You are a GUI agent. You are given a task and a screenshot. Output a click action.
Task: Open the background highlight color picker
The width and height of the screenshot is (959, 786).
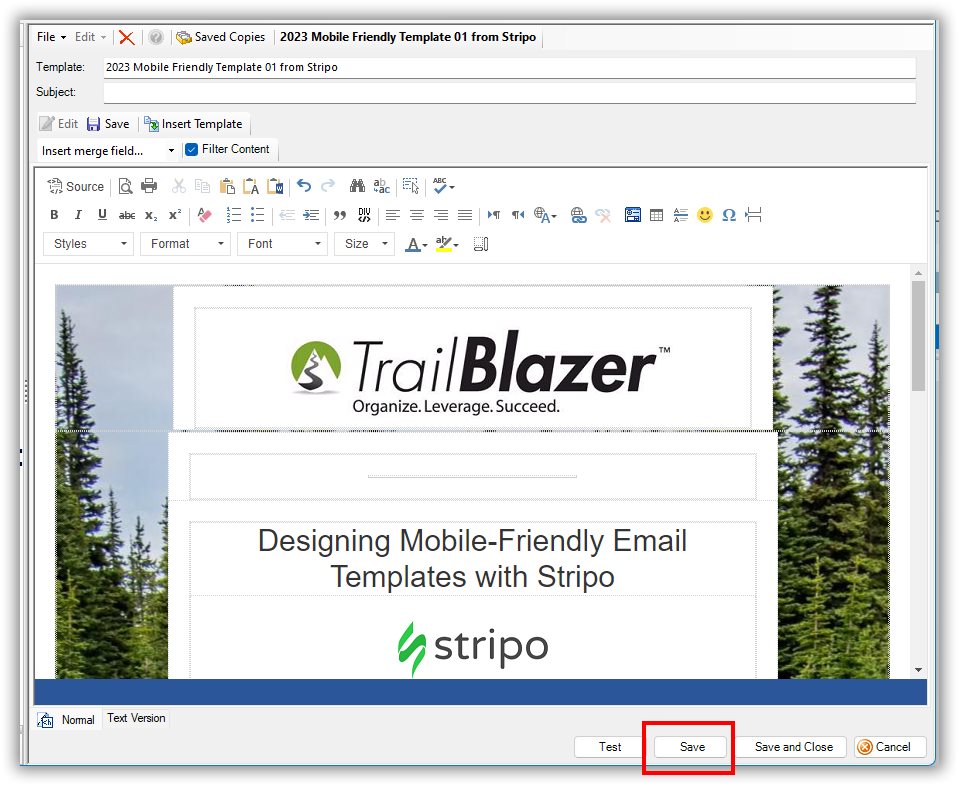pyautogui.click(x=447, y=244)
